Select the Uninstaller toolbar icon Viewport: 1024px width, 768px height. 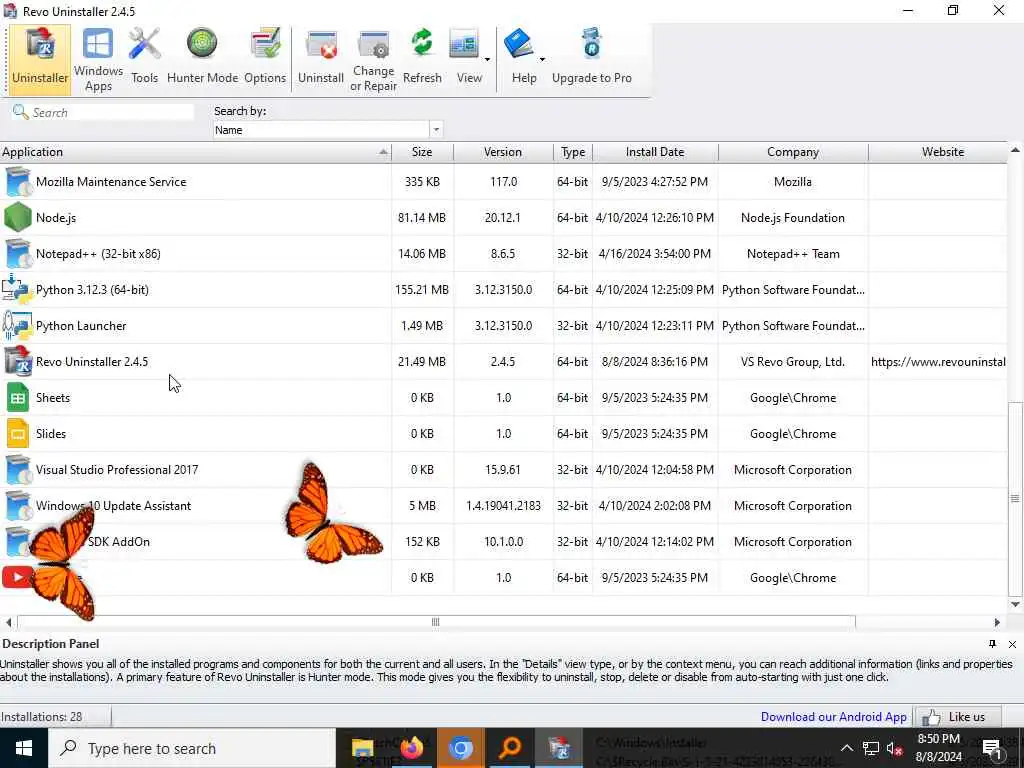pyautogui.click(x=40, y=59)
